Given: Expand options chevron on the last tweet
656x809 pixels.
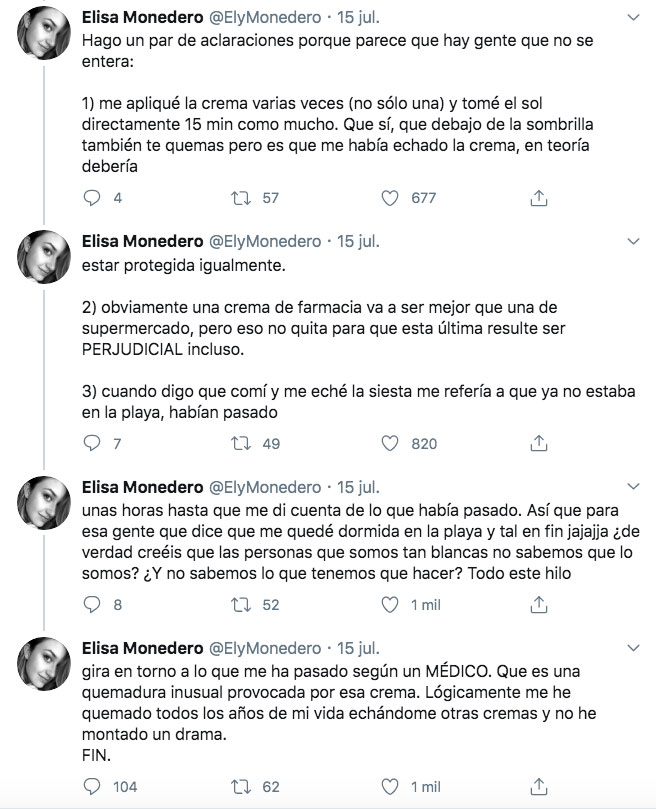Looking at the screenshot, I should click(x=633, y=648).
